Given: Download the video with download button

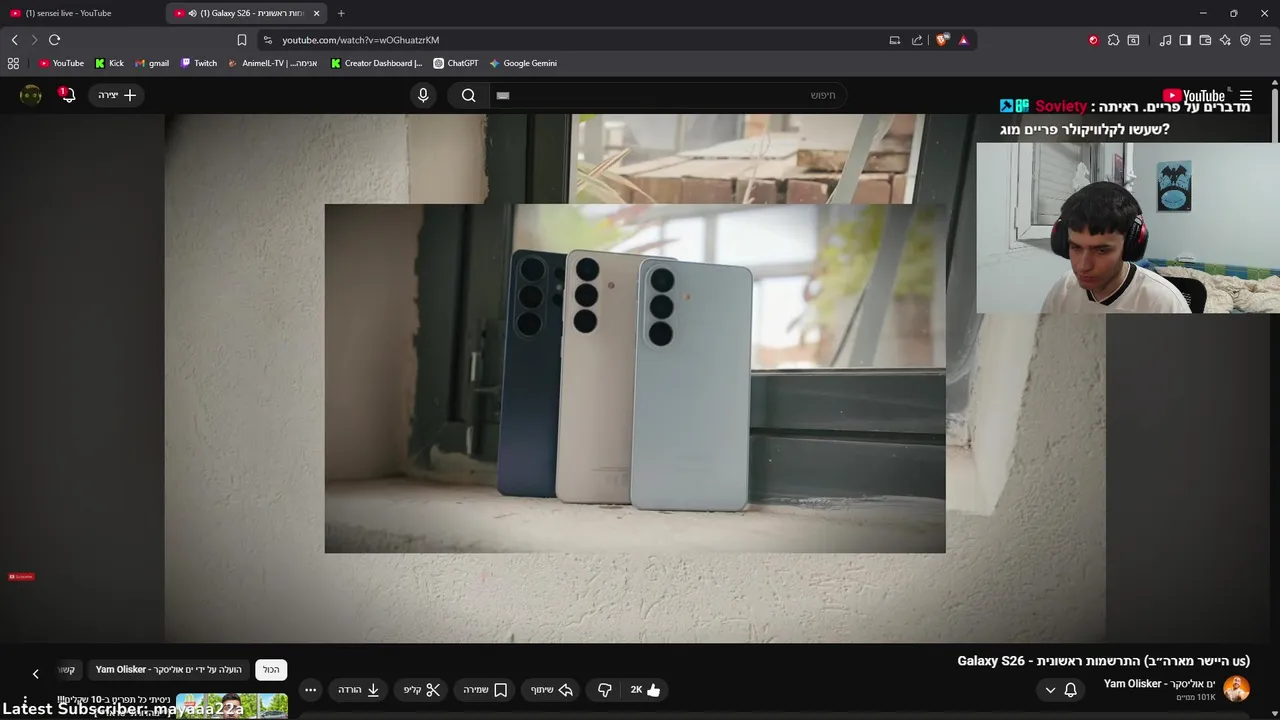Looking at the screenshot, I should [x=359, y=690].
